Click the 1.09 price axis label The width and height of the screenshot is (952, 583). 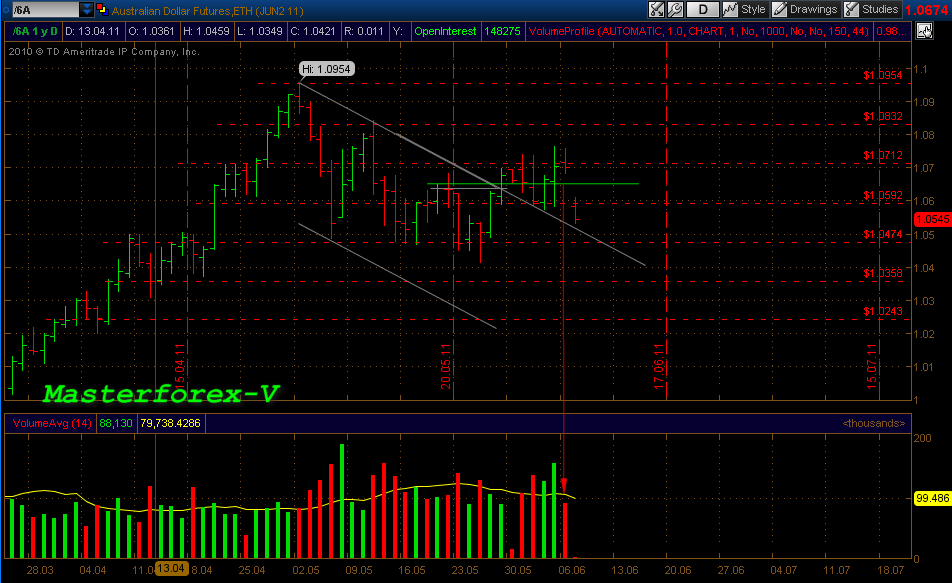[x=924, y=102]
